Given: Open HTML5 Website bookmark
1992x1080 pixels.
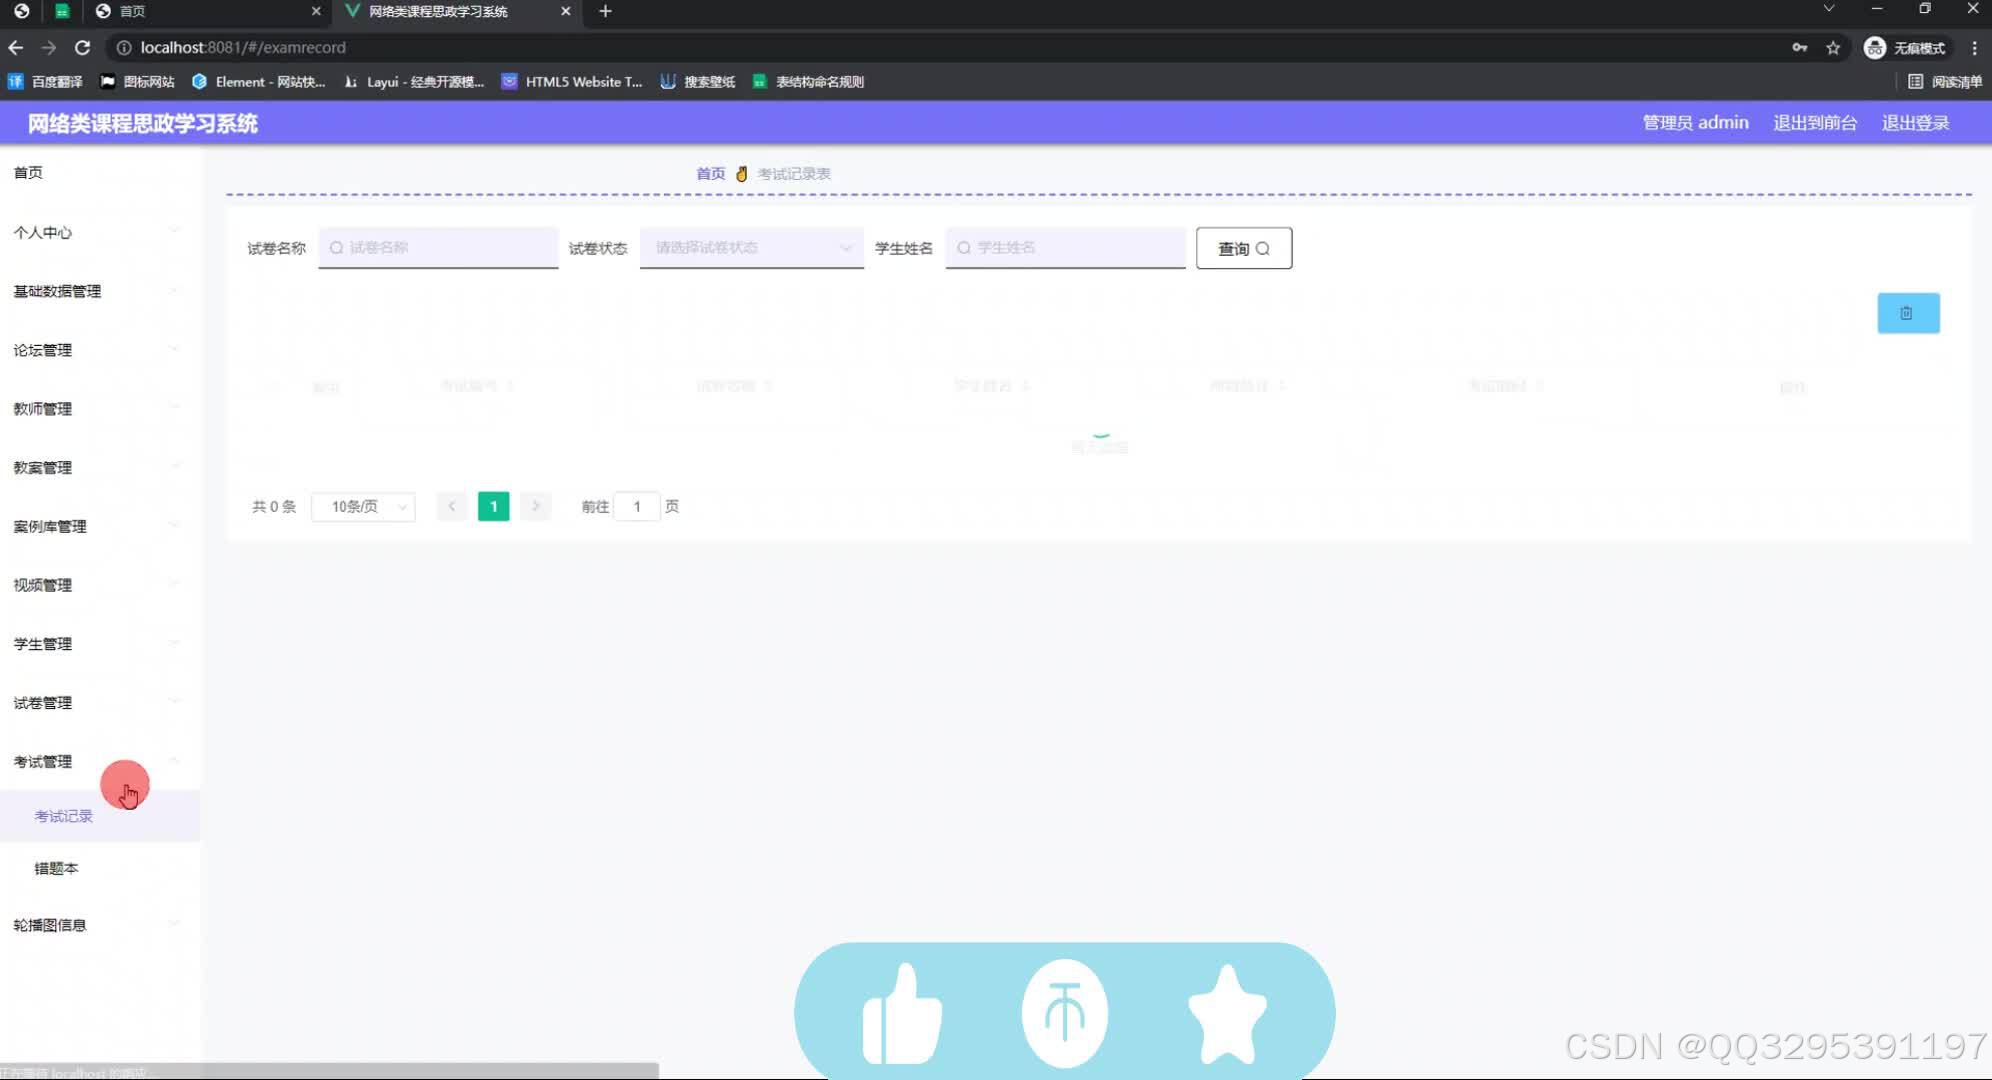Looking at the screenshot, I should (572, 82).
